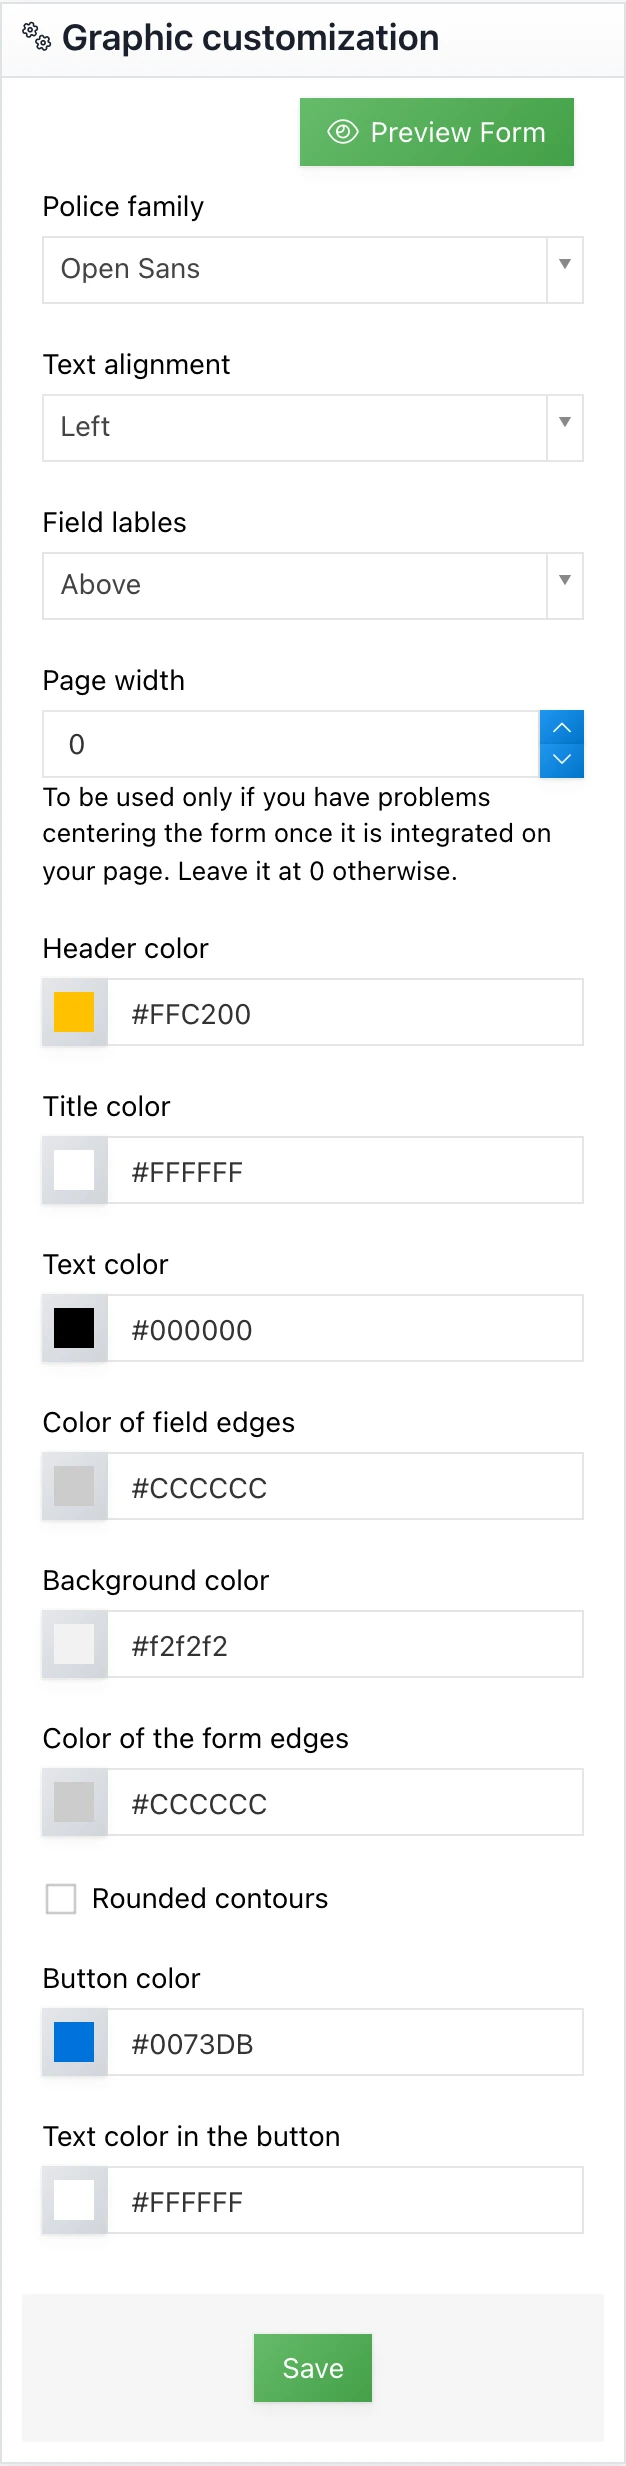Open the blue Button color swatch

pos(73,2042)
